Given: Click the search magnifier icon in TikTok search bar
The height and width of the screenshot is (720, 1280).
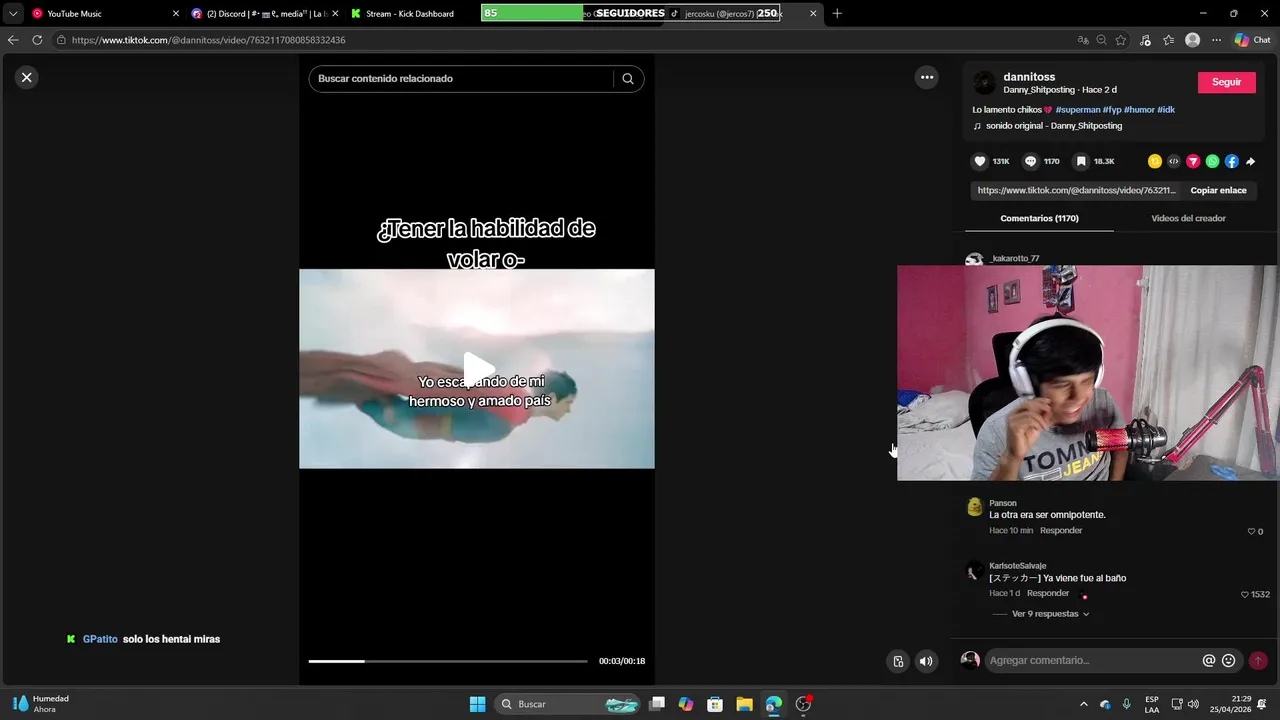Looking at the screenshot, I should 628,79.
